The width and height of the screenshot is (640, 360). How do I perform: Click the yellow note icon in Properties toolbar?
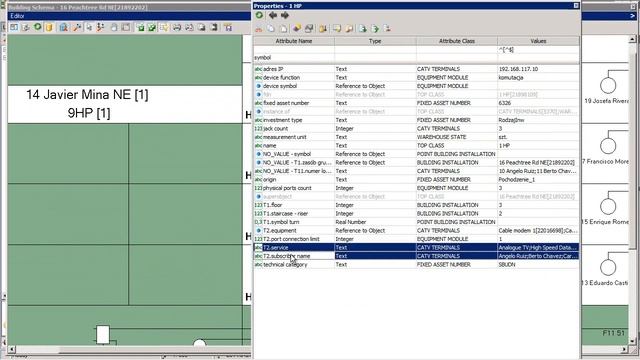pyautogui.click(x=337, y=29)
